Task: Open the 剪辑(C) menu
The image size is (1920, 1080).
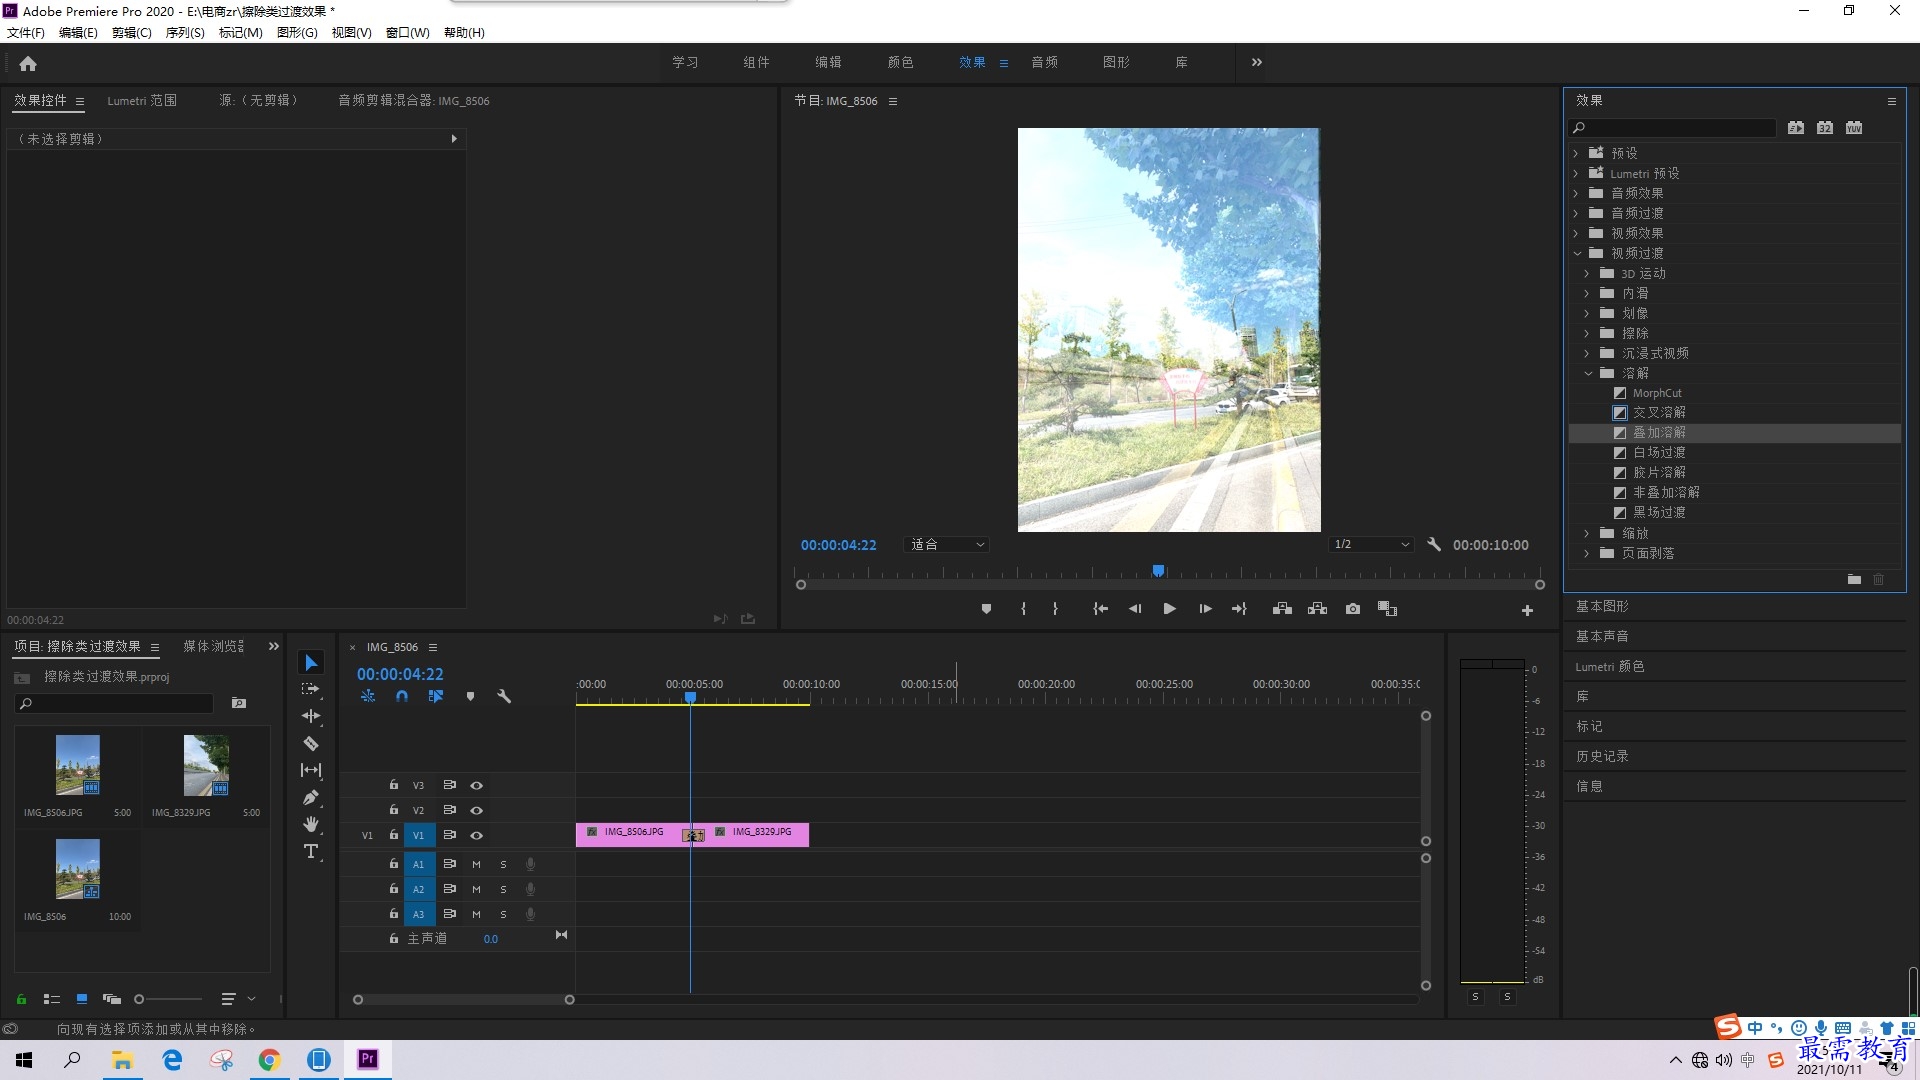Action: tap(132, 32)
